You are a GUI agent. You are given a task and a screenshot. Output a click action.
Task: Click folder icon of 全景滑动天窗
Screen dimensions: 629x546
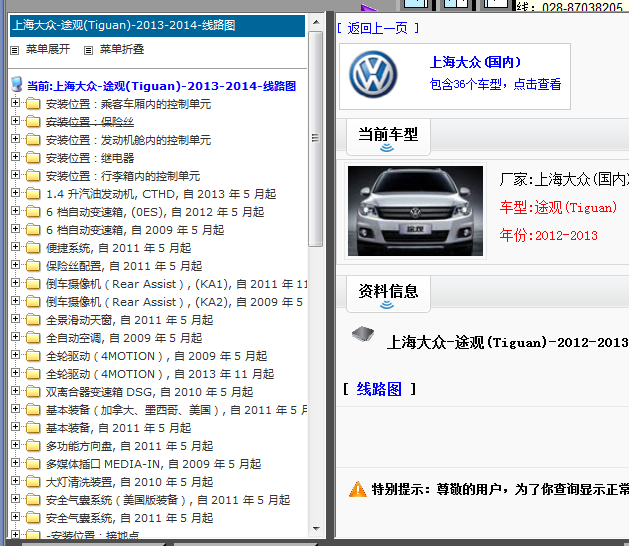pos(33,320)
